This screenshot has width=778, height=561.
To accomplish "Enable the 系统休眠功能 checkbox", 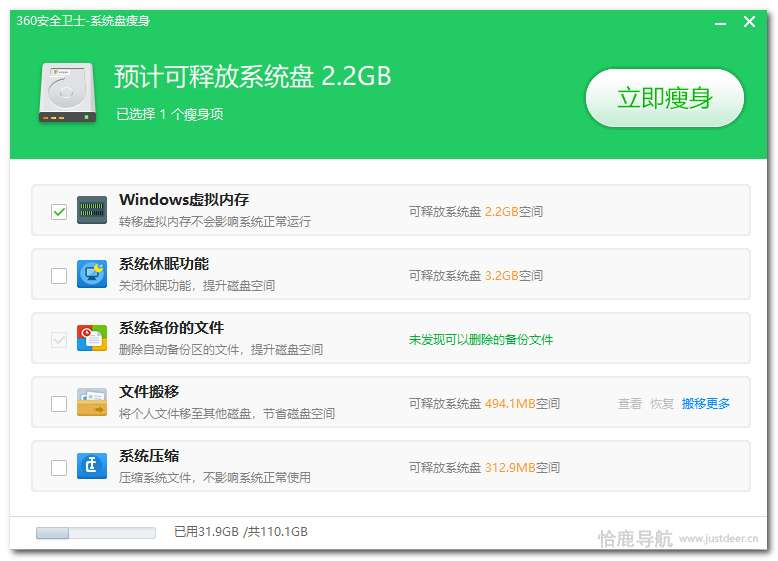I will pos(59,275).
